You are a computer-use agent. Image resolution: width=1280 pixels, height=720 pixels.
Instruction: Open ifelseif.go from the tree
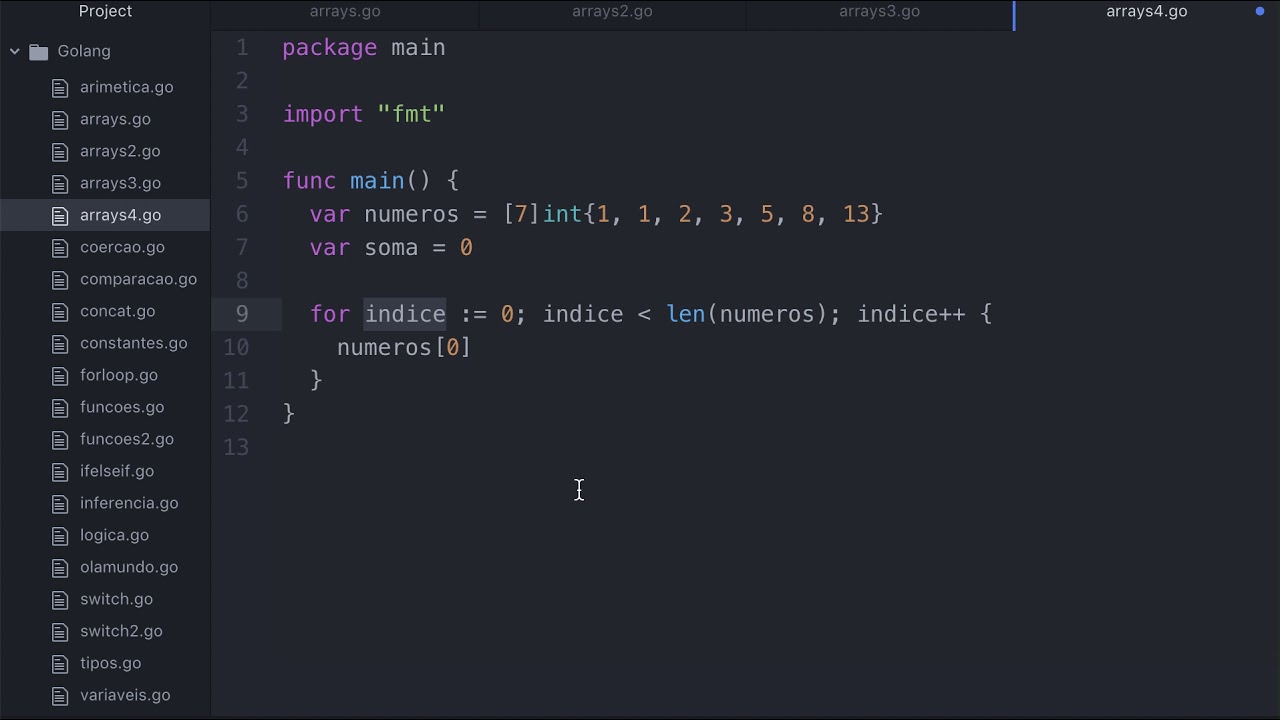pos(117,471)
